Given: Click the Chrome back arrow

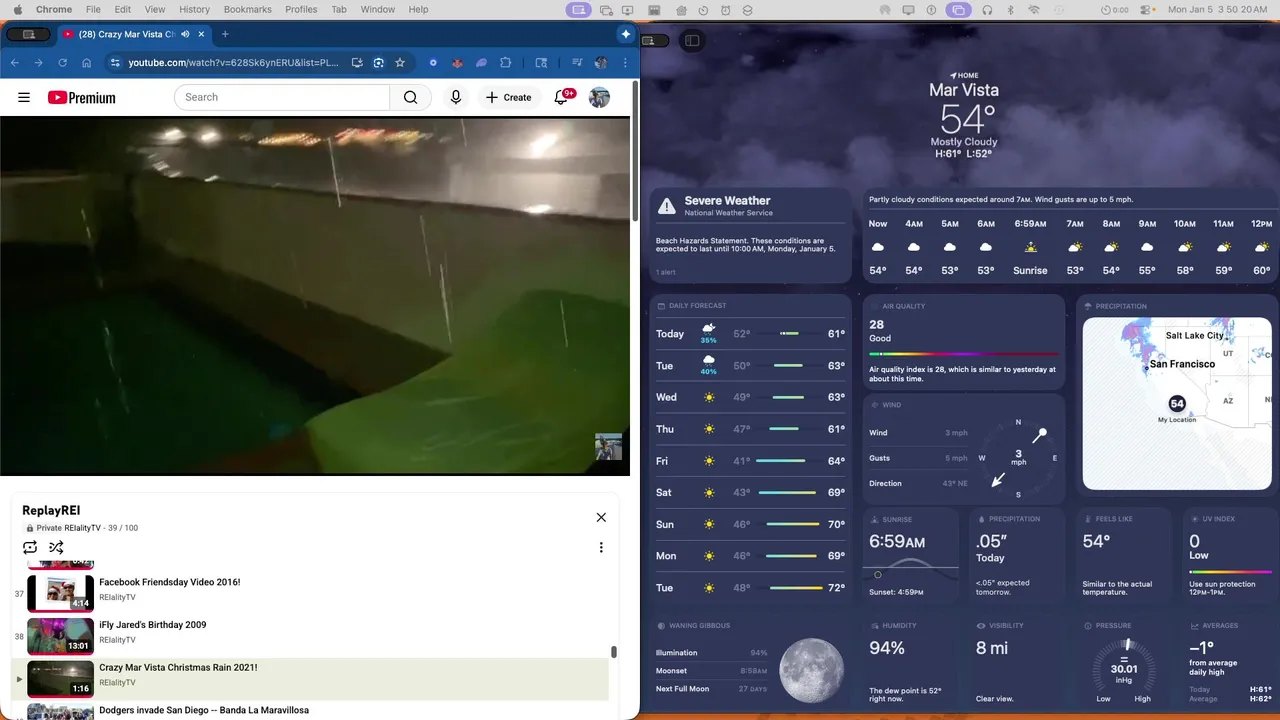Looking at the screenshot, I should (15, 62).
